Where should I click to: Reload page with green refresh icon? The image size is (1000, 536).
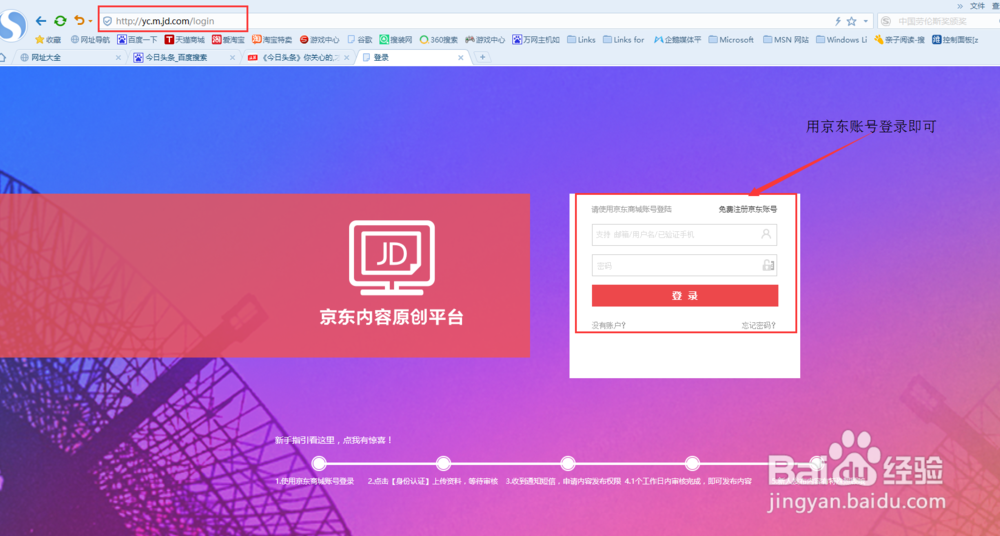click(x=60, y=21)
